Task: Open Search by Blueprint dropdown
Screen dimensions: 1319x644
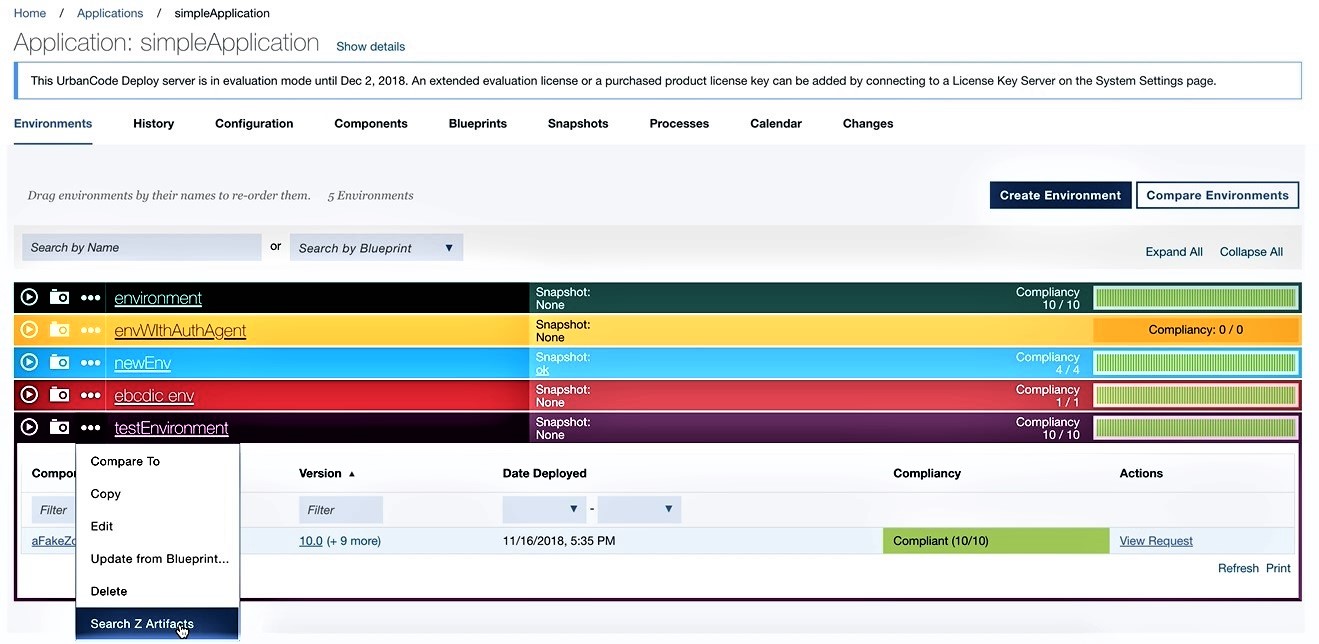Action: coord(376,248)
